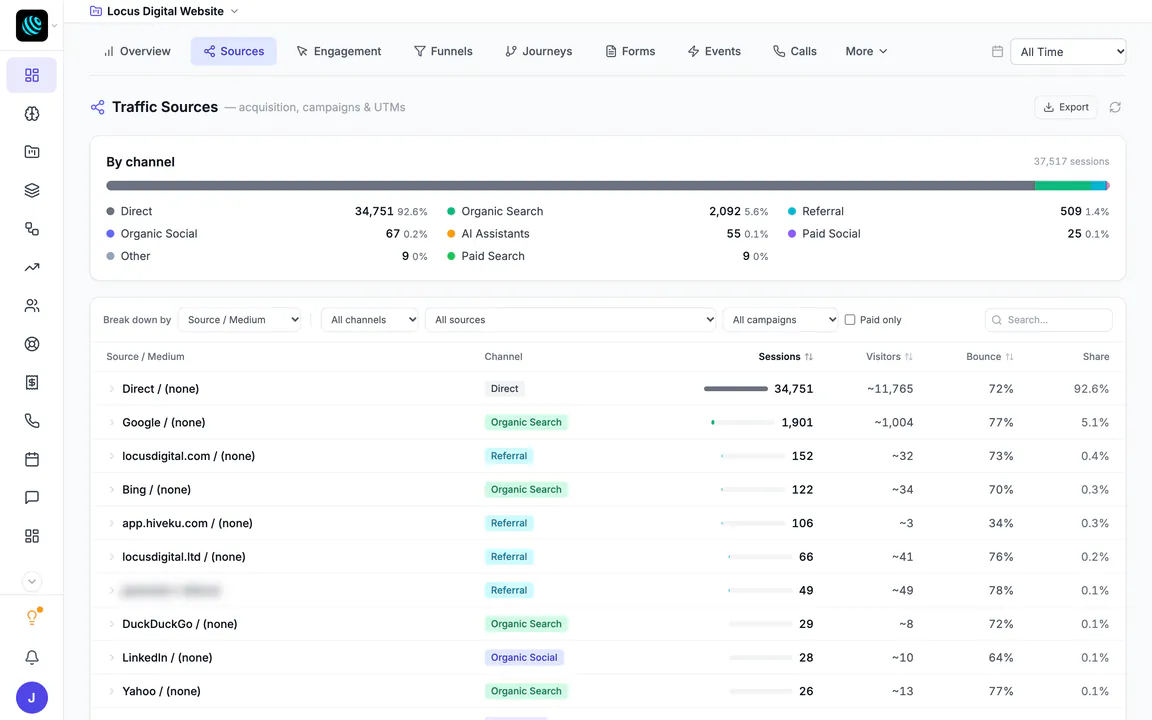Open the Locus Digital Website project dropdown

pos(164,11)
